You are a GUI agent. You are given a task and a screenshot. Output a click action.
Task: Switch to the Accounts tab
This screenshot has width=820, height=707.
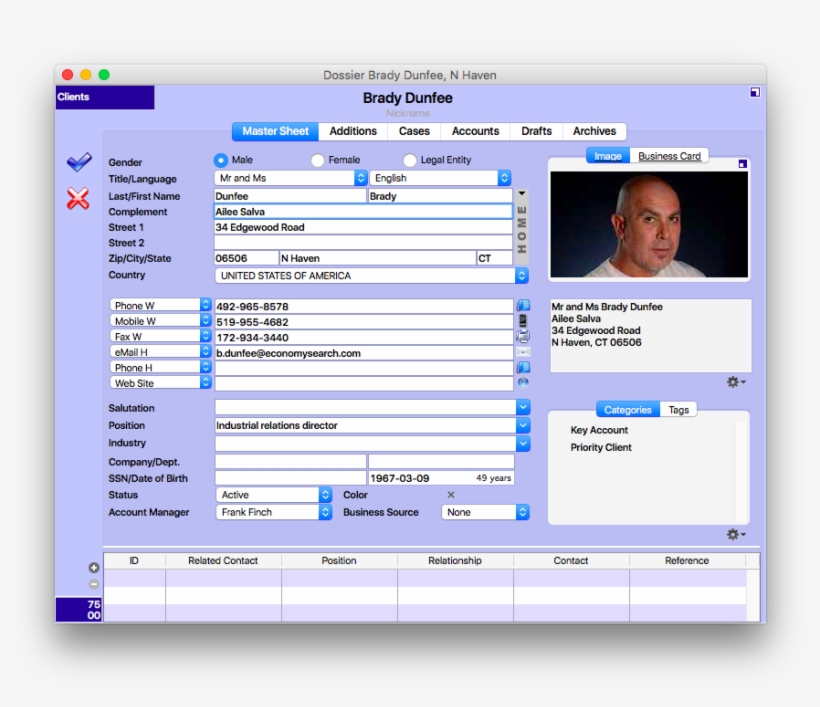click(475, 131)
